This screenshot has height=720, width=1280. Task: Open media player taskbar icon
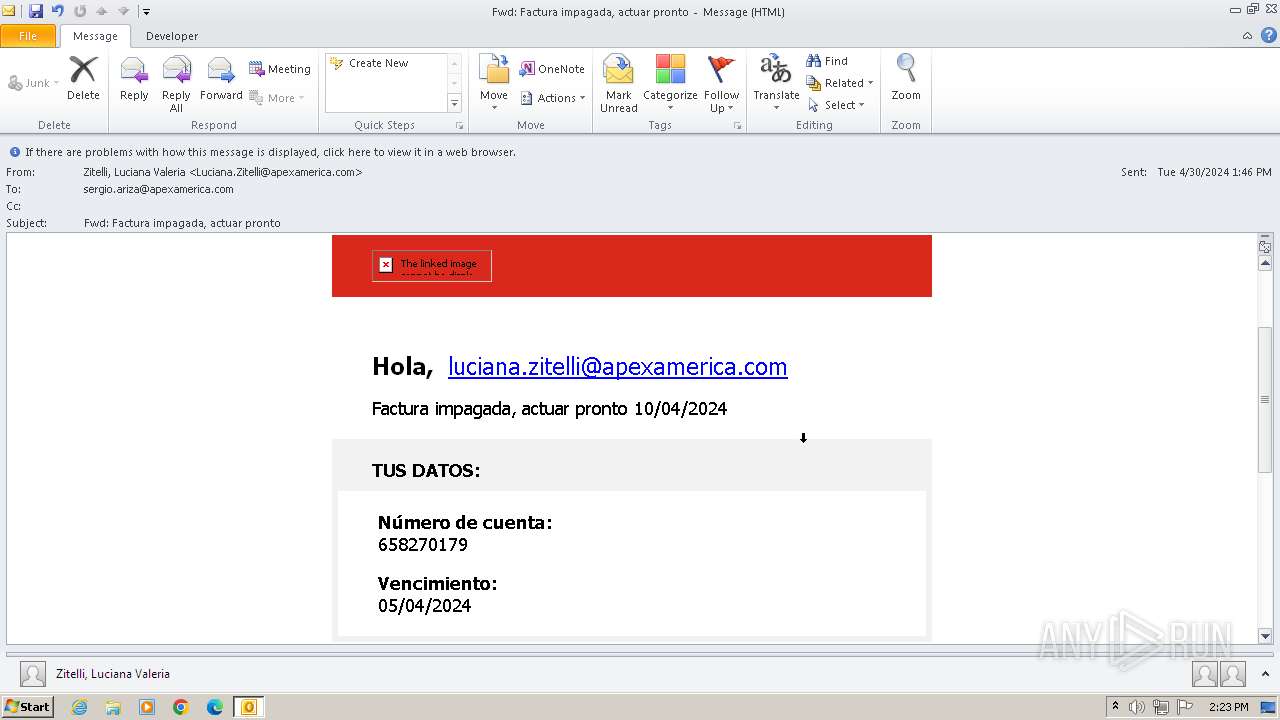147,707
